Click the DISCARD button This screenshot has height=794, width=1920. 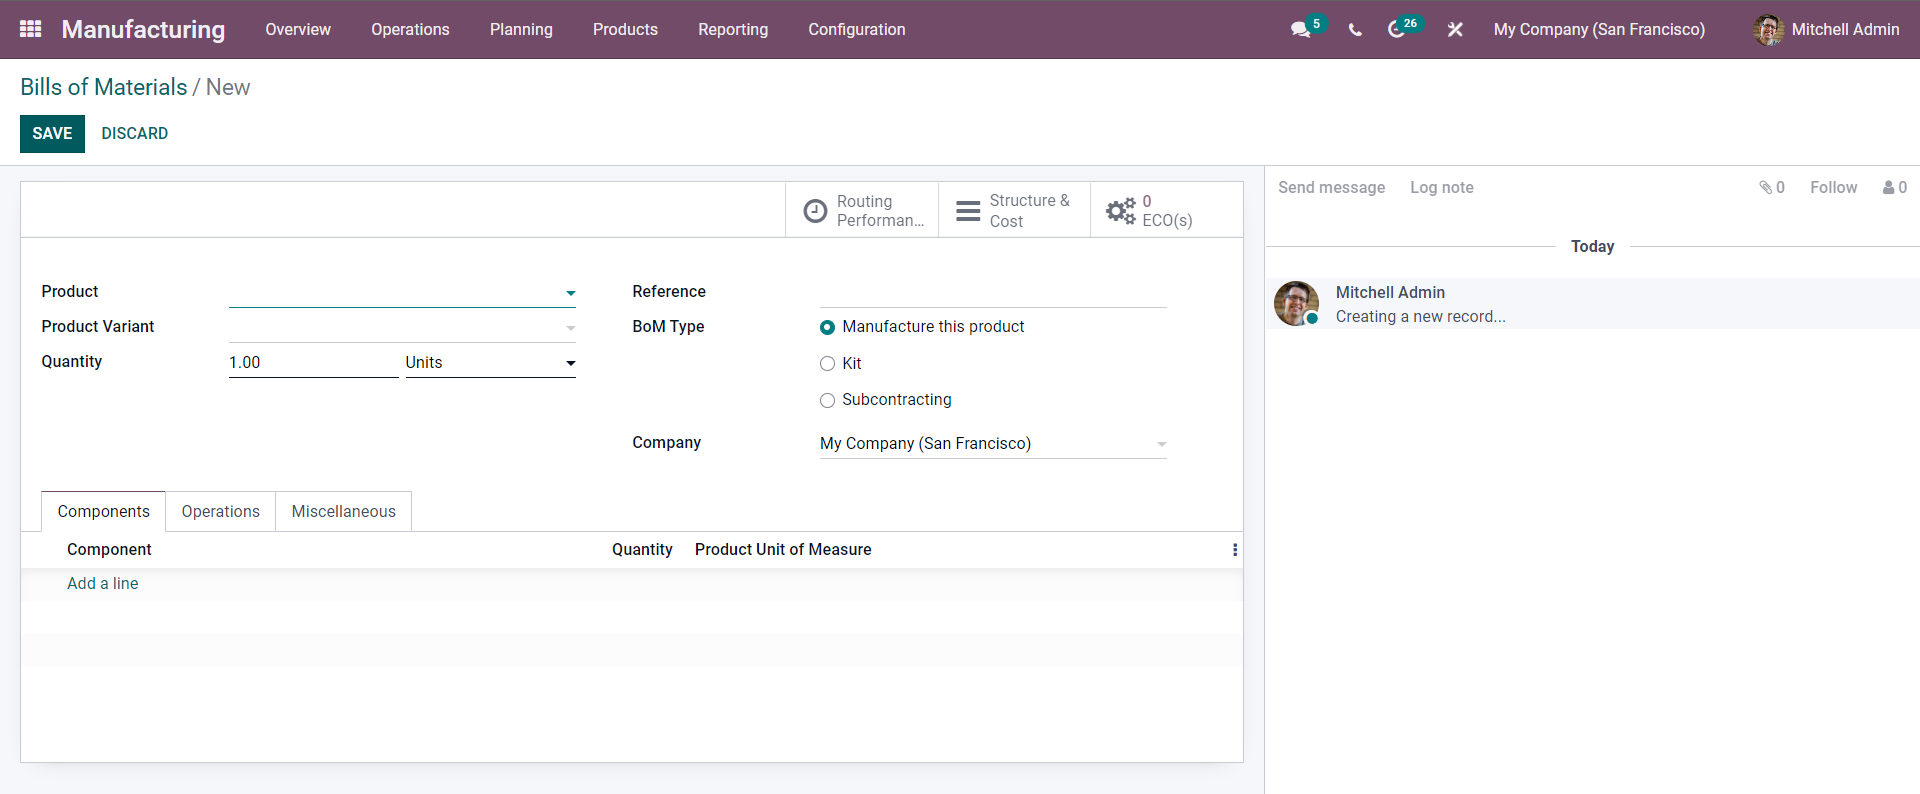click(x=134, y=134)
